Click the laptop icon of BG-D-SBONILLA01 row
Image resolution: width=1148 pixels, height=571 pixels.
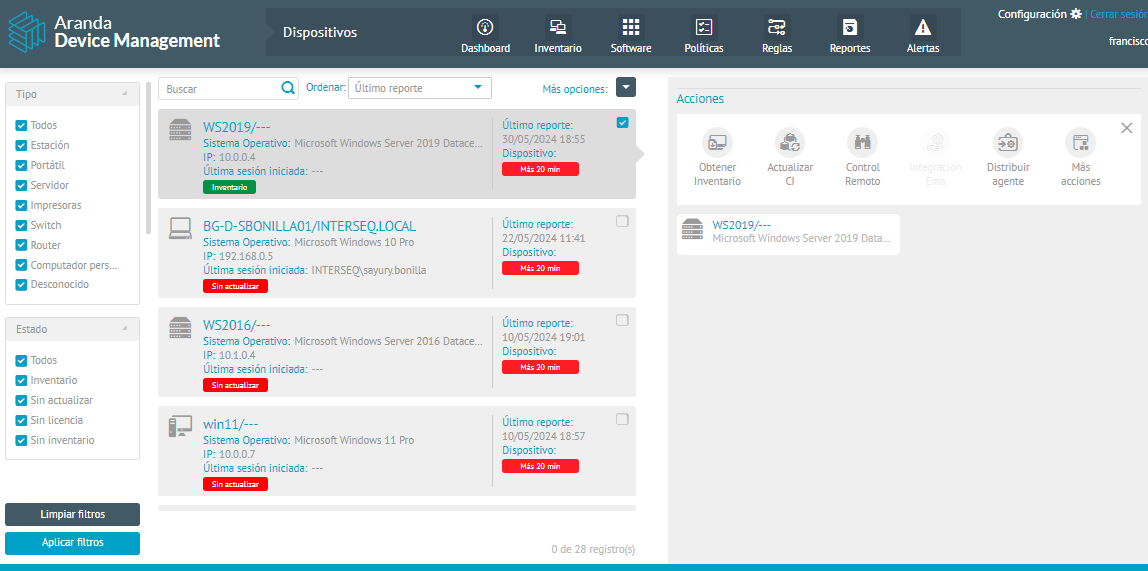(x=179, y=228)
